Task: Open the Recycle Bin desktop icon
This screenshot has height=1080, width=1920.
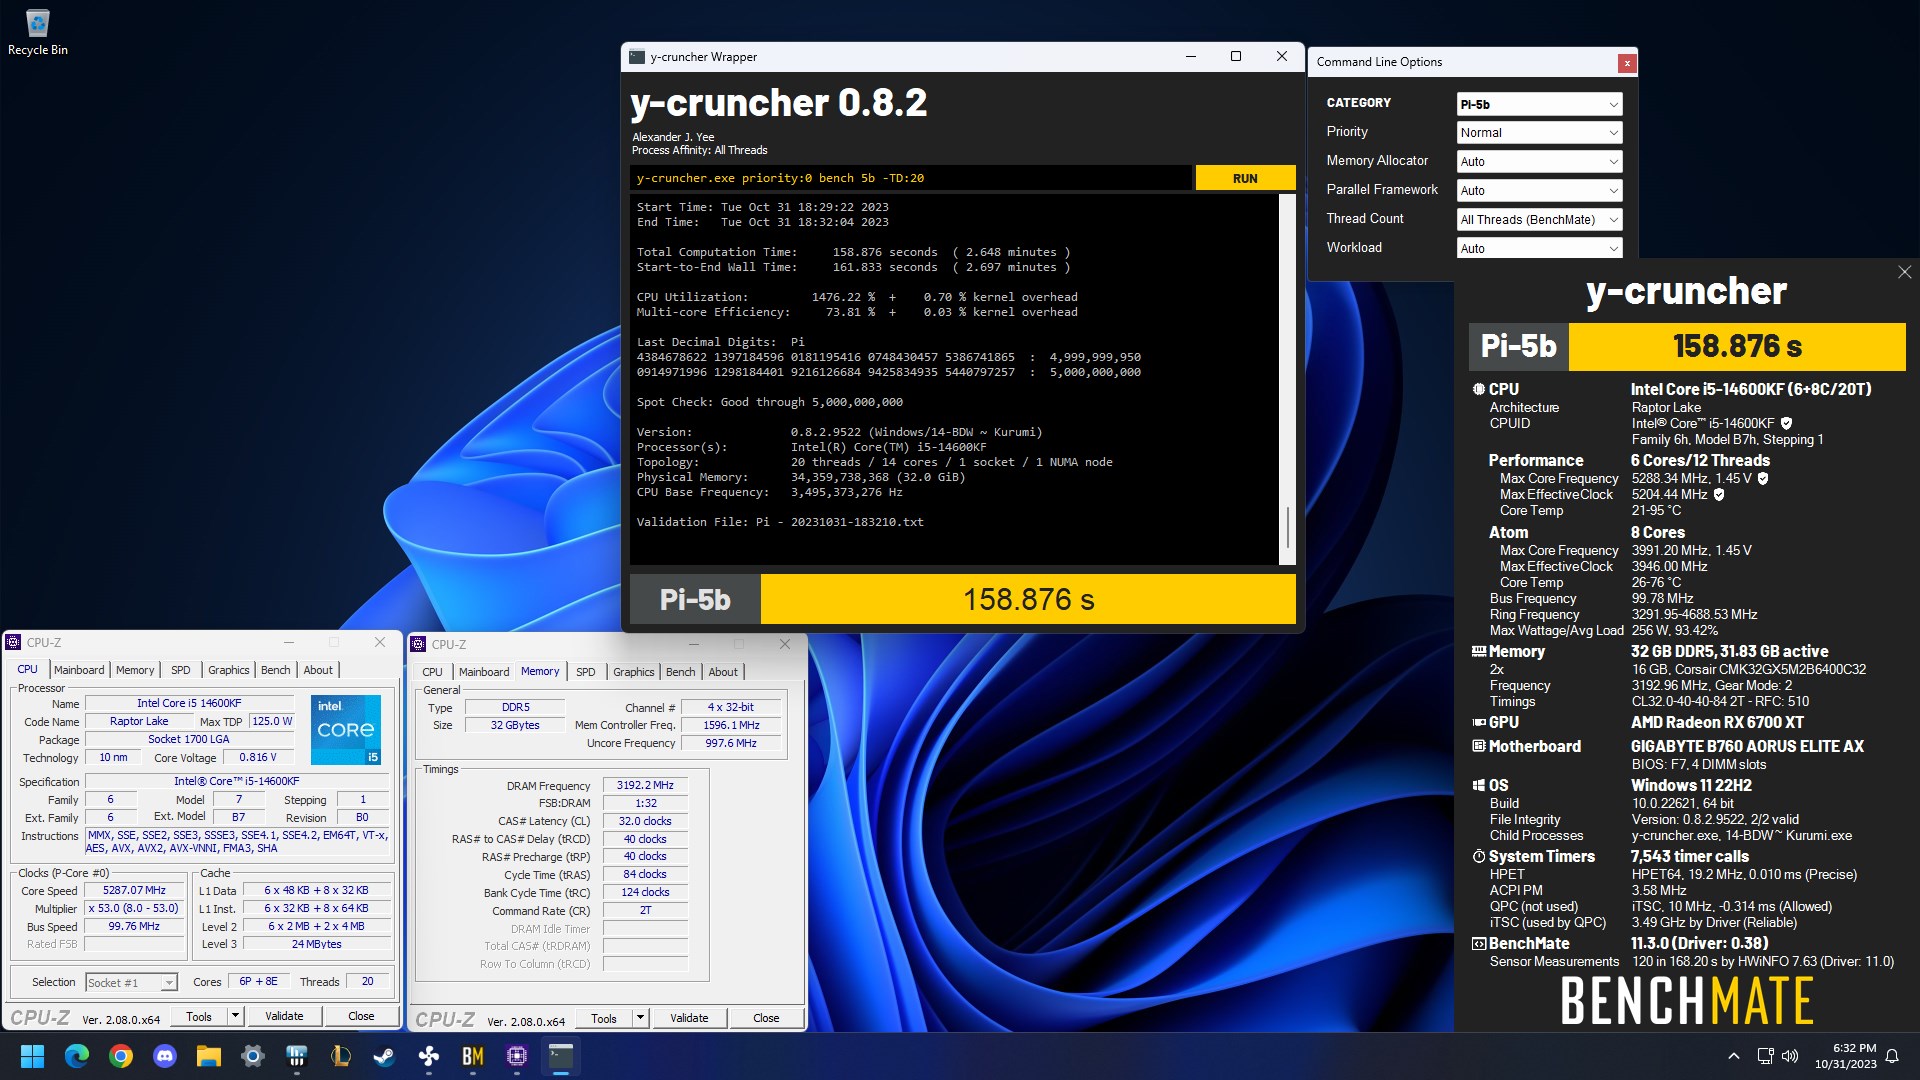Action: [x=38, y=32]
